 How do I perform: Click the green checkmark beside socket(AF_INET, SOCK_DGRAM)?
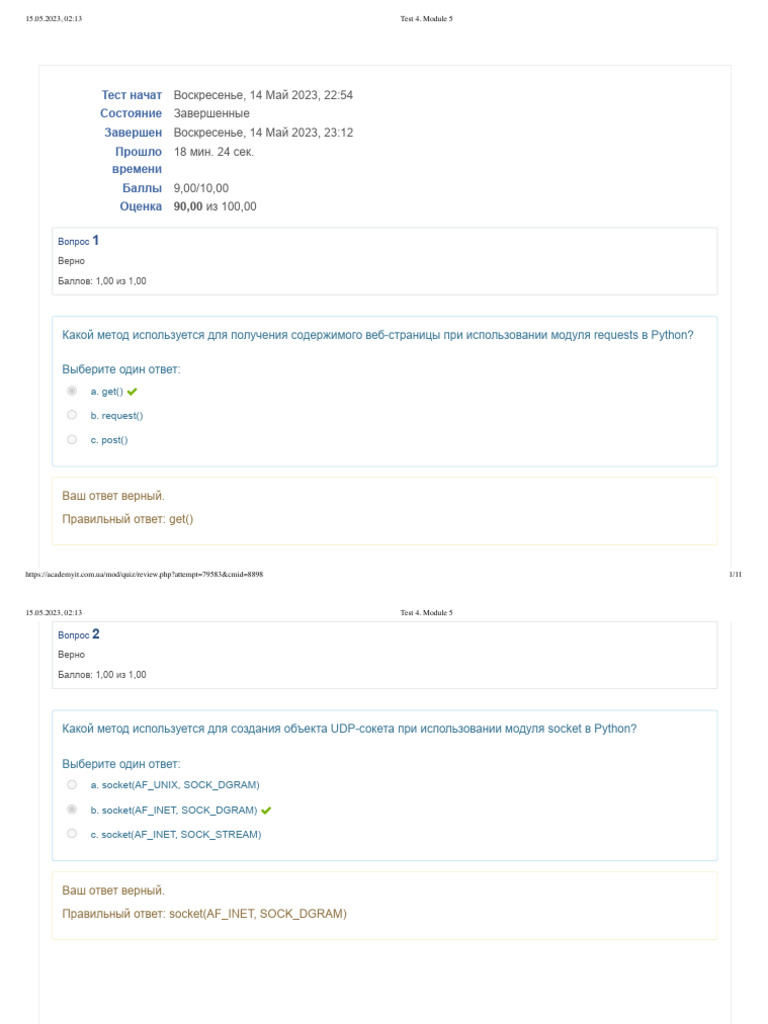pos(266,810)
